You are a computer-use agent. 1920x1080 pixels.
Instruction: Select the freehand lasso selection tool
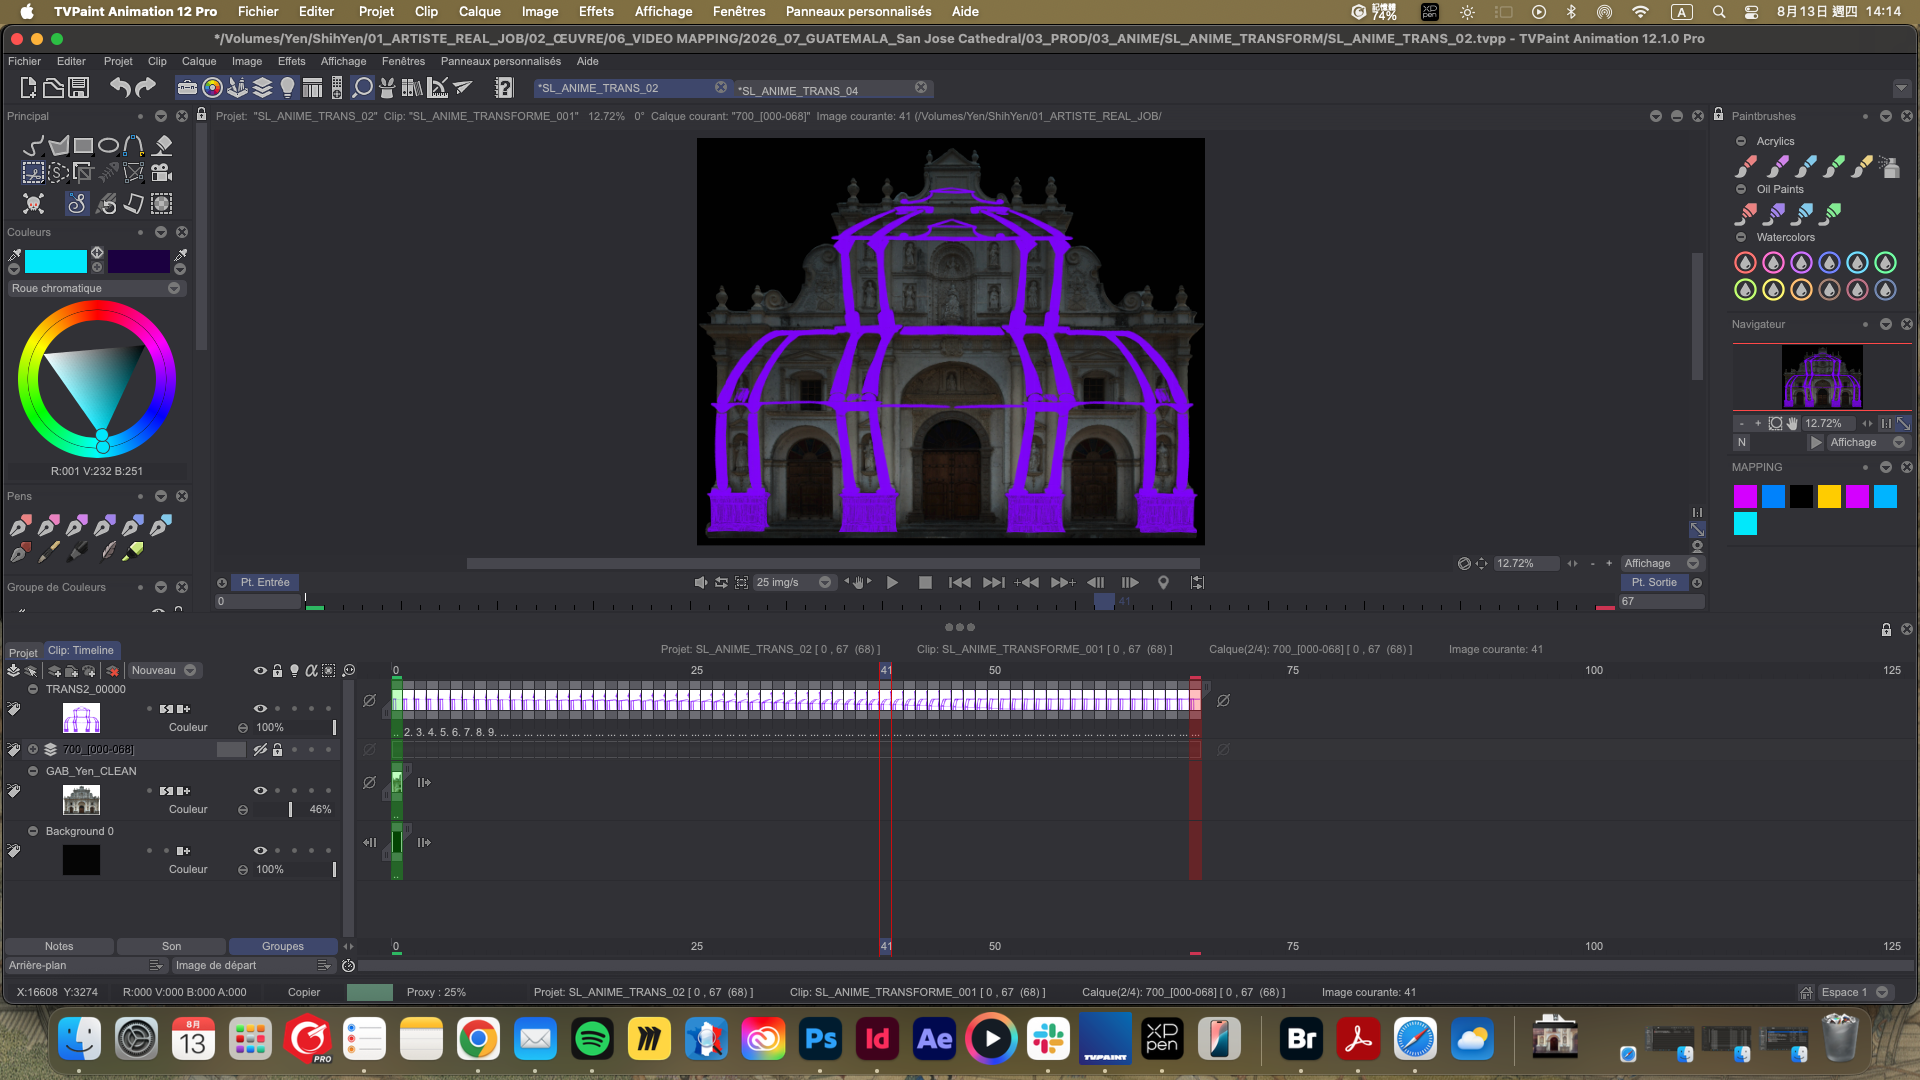pos(59,173)
